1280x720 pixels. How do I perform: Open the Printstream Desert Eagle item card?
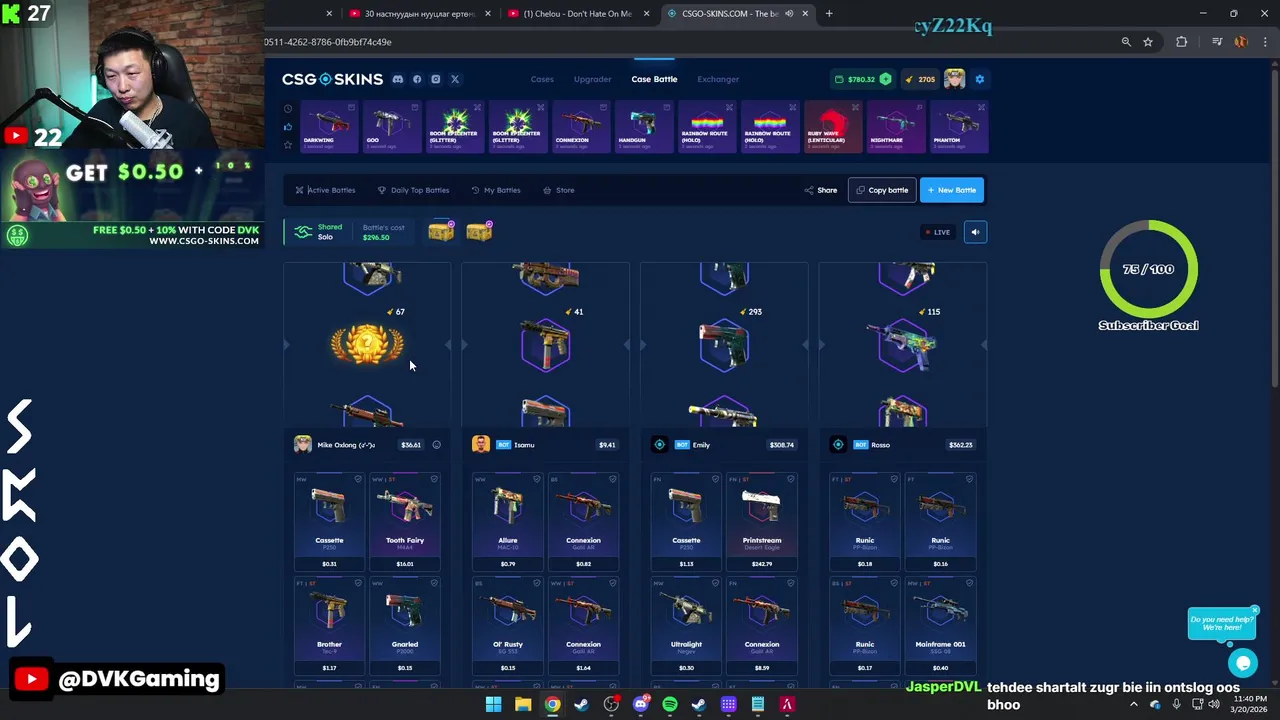(762, 522)
